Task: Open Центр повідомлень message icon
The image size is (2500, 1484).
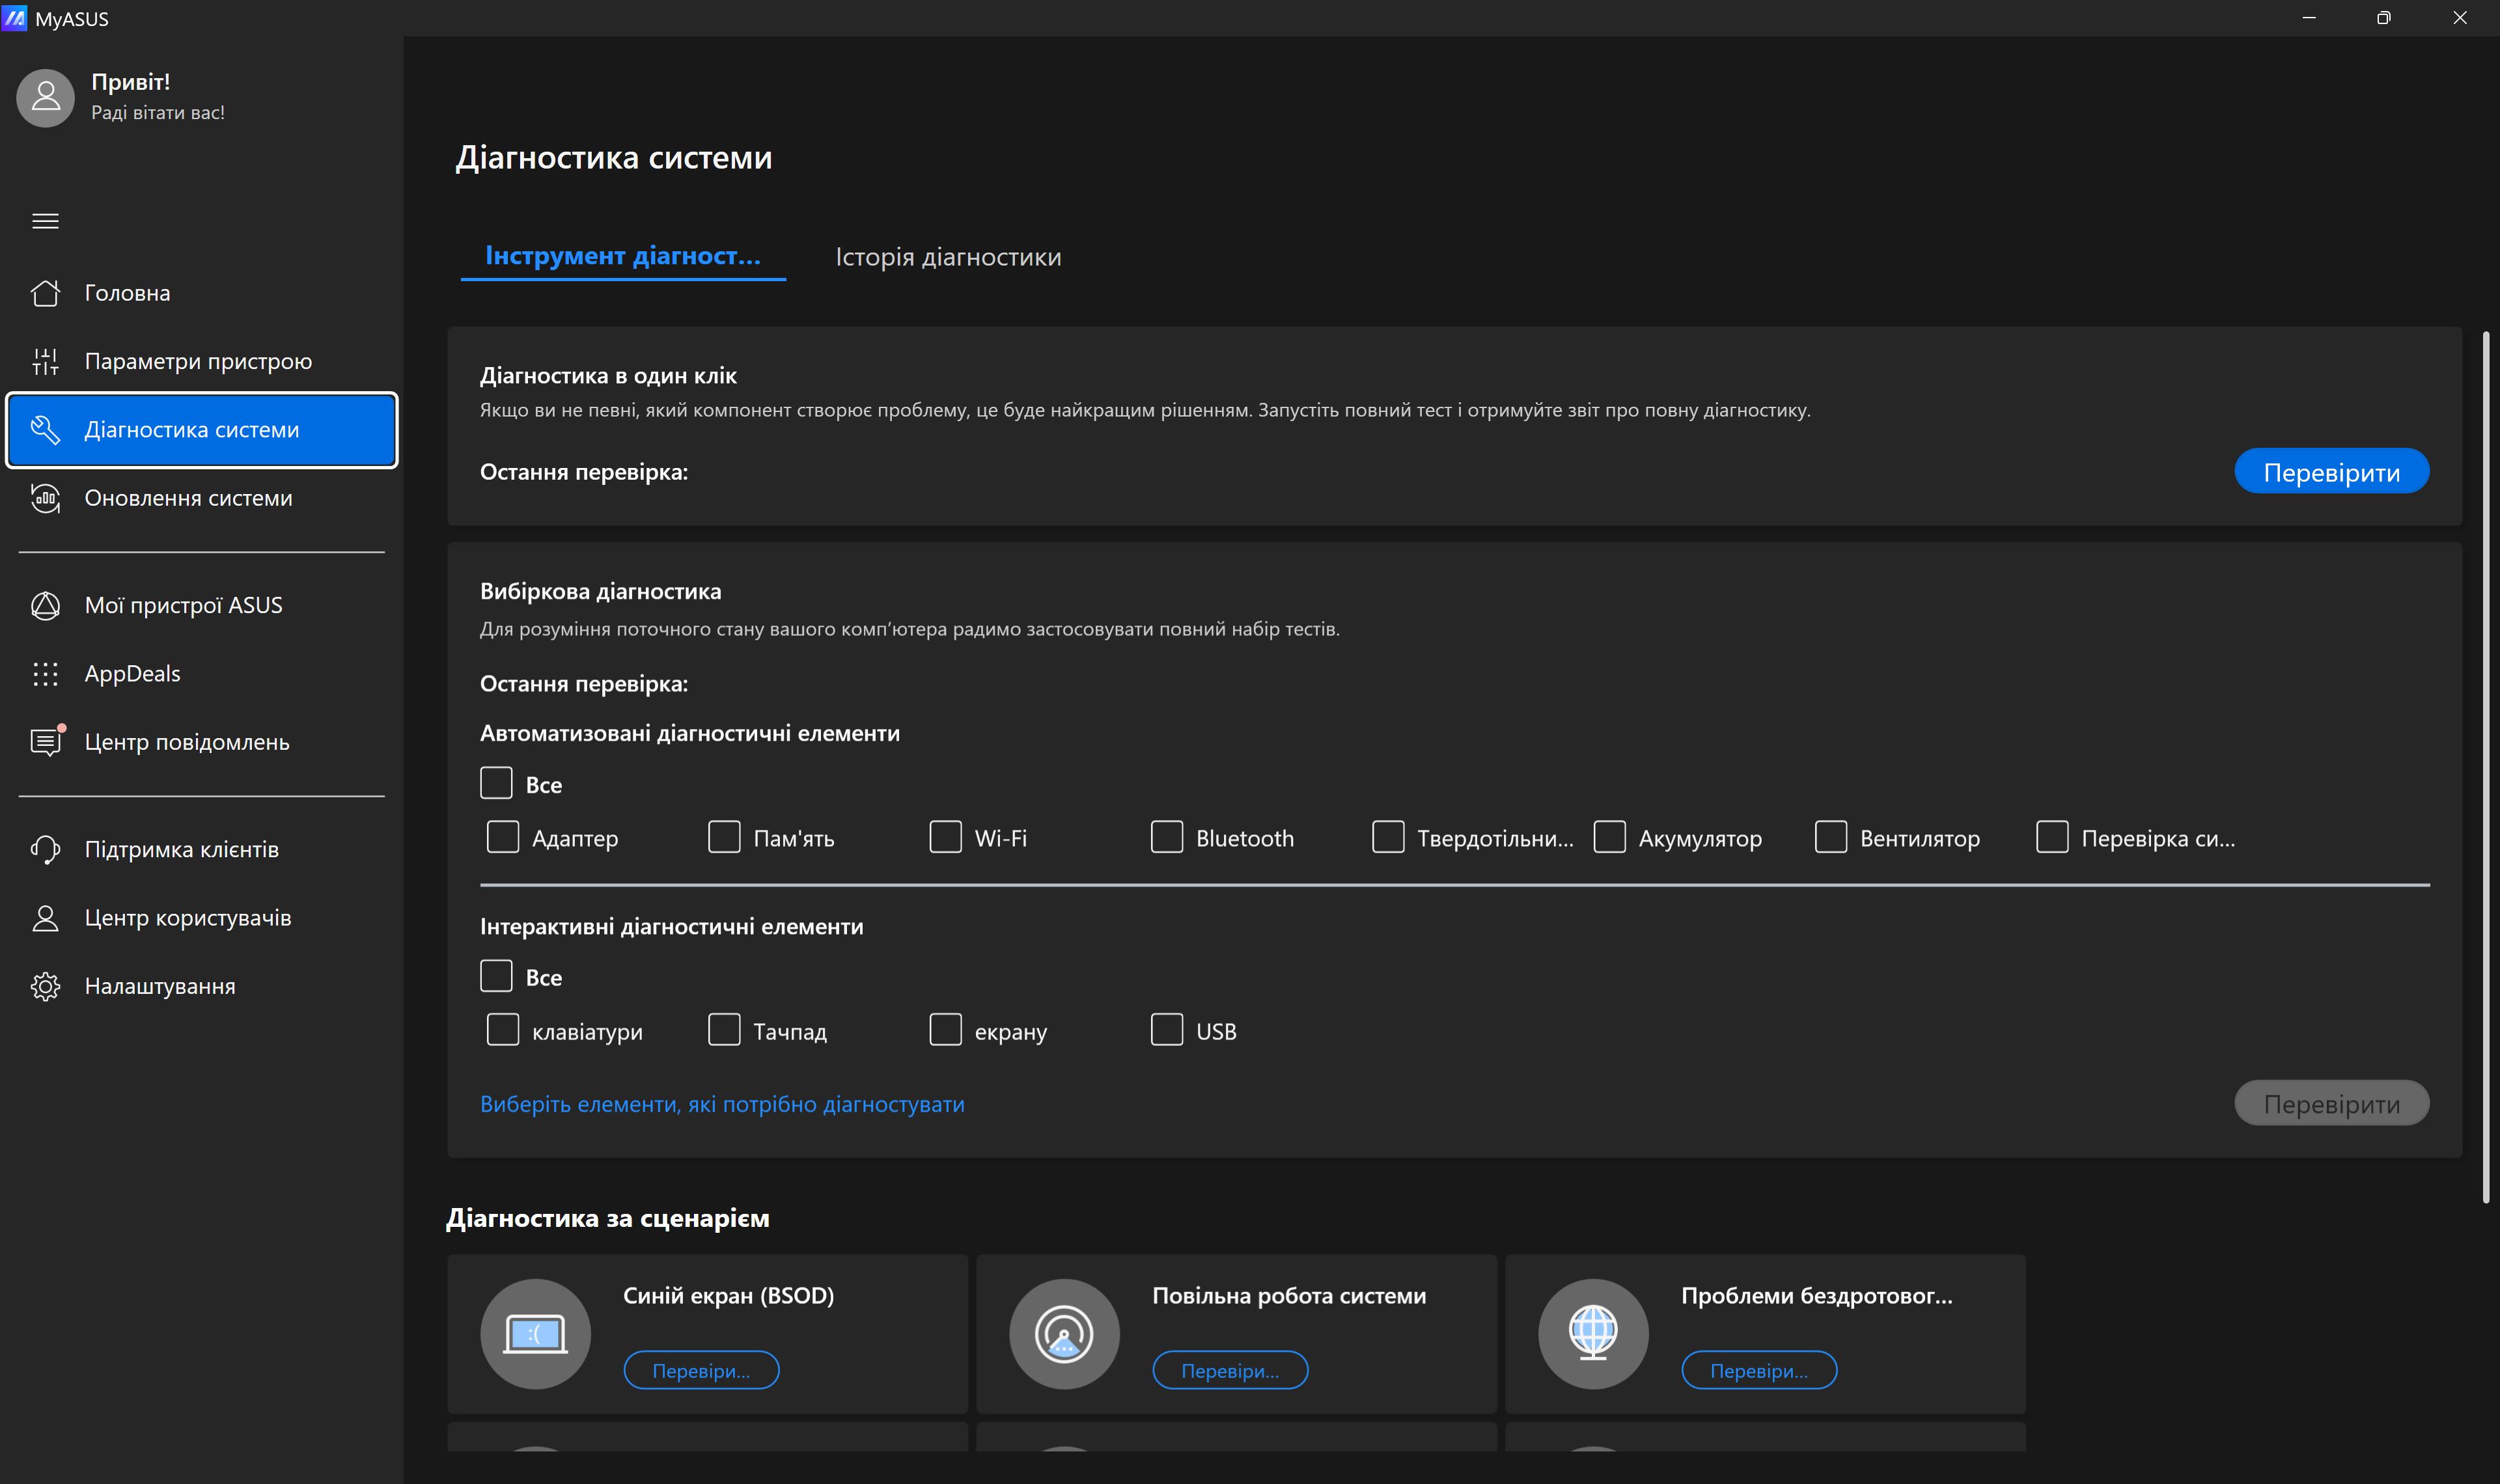Action: [45, 742]
